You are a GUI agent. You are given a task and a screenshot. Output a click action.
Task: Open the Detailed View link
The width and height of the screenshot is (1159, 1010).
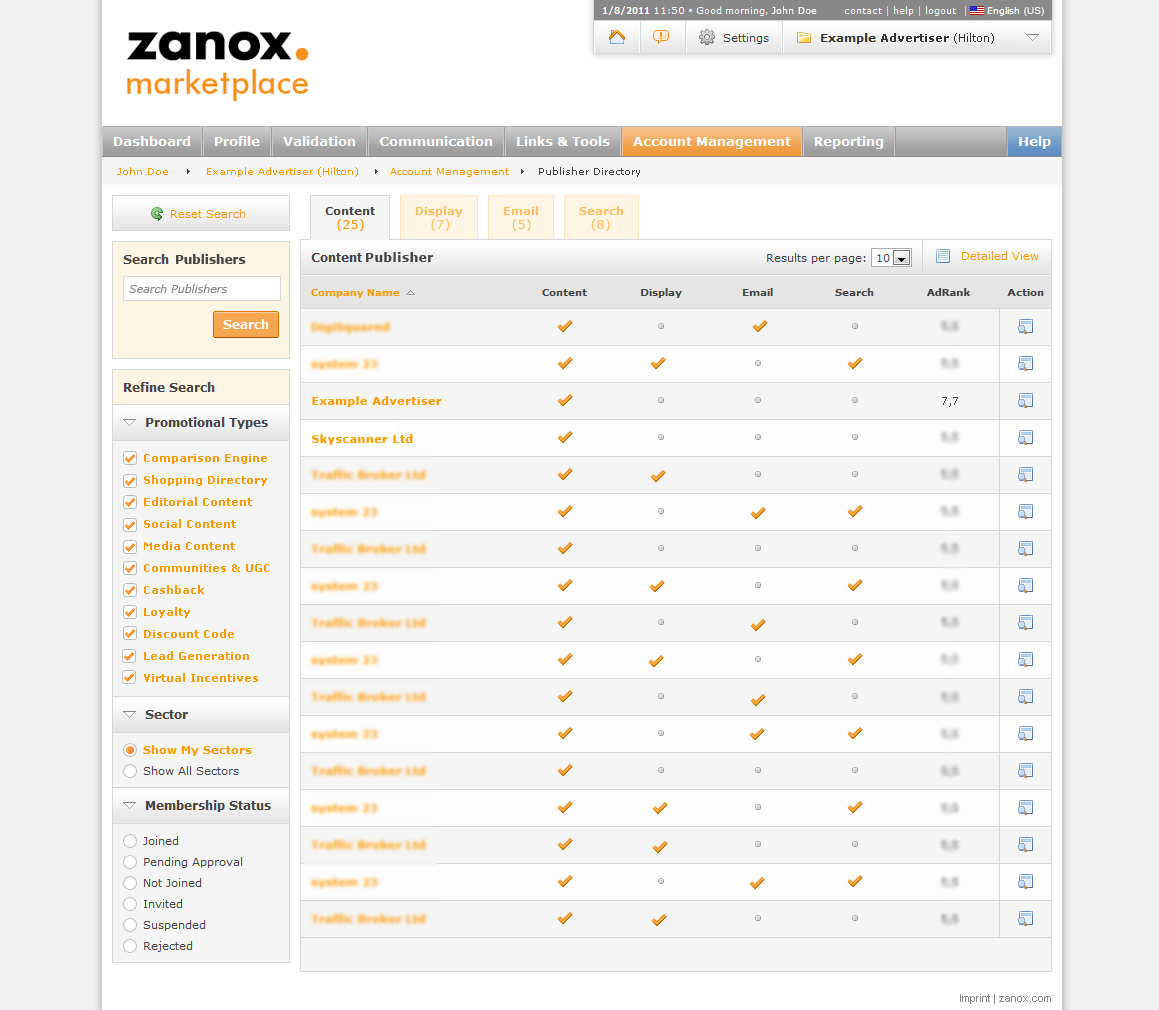click(x=999, y=256)
